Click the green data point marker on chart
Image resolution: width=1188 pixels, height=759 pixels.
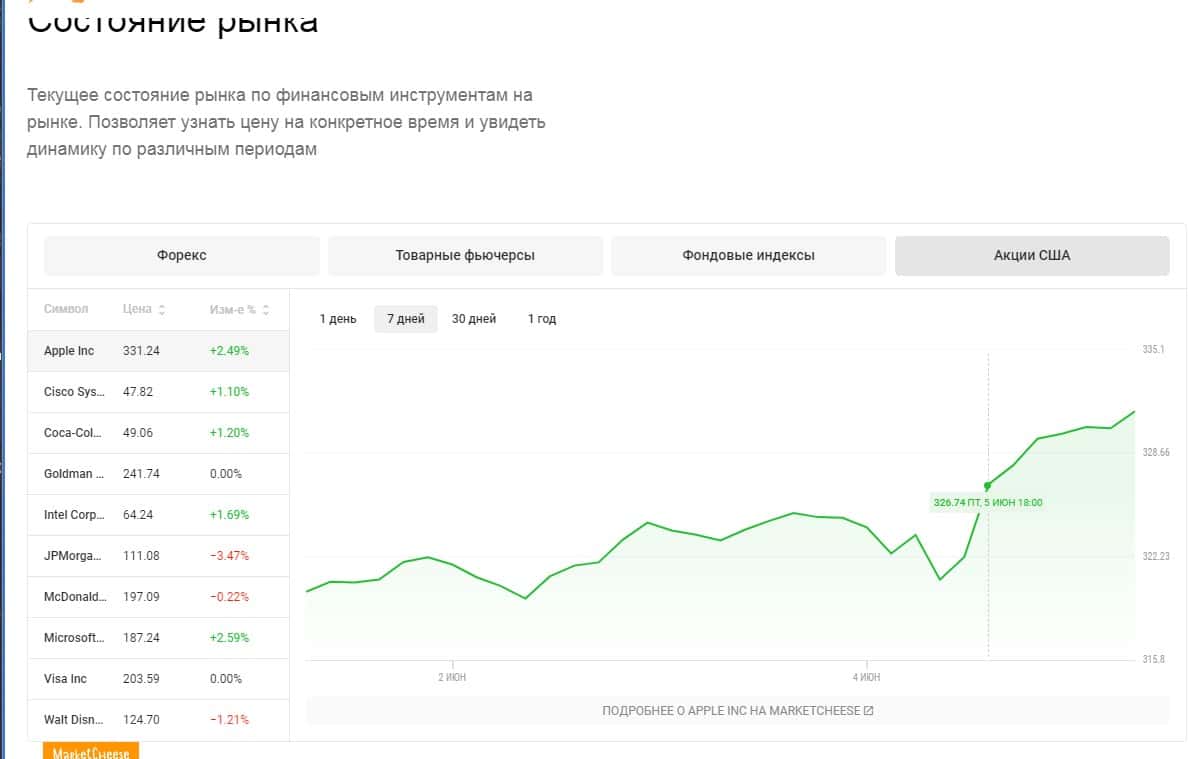988,486
